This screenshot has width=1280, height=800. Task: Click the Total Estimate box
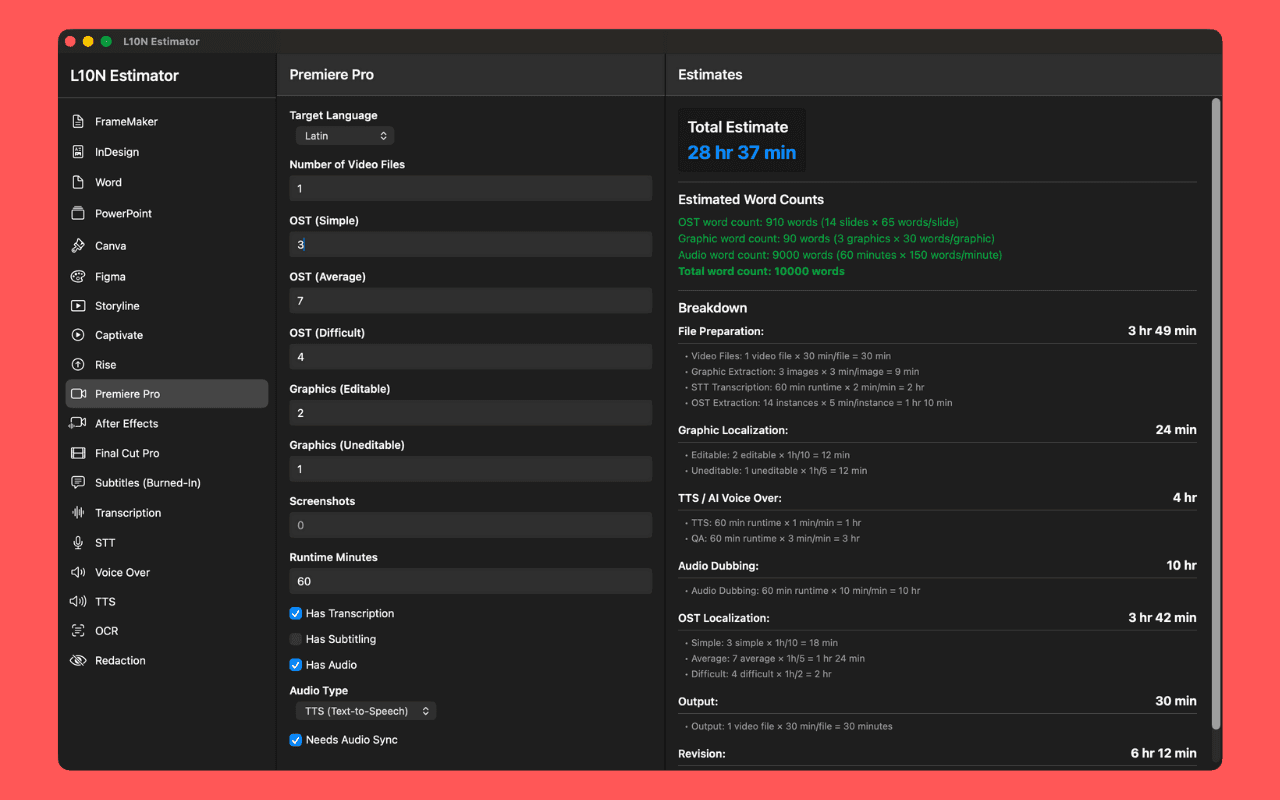[741, 139]
